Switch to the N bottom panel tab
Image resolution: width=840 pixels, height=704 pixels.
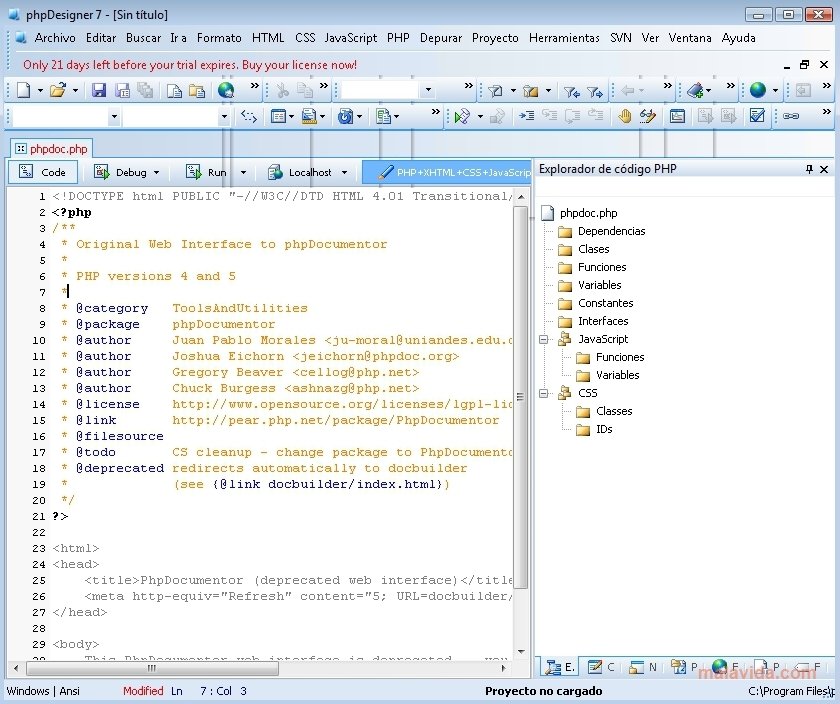click(x=643, y=667)
